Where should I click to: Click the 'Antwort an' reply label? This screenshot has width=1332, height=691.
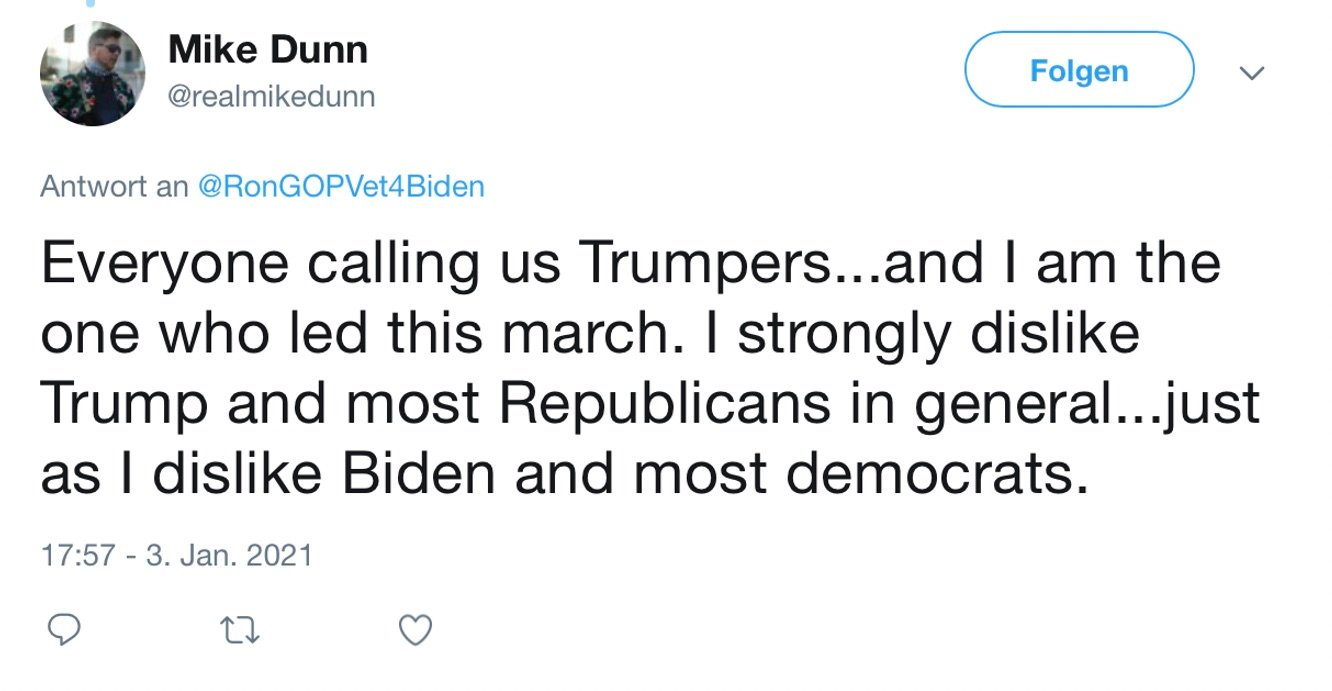pyautogui.click(x=114, y=187)
